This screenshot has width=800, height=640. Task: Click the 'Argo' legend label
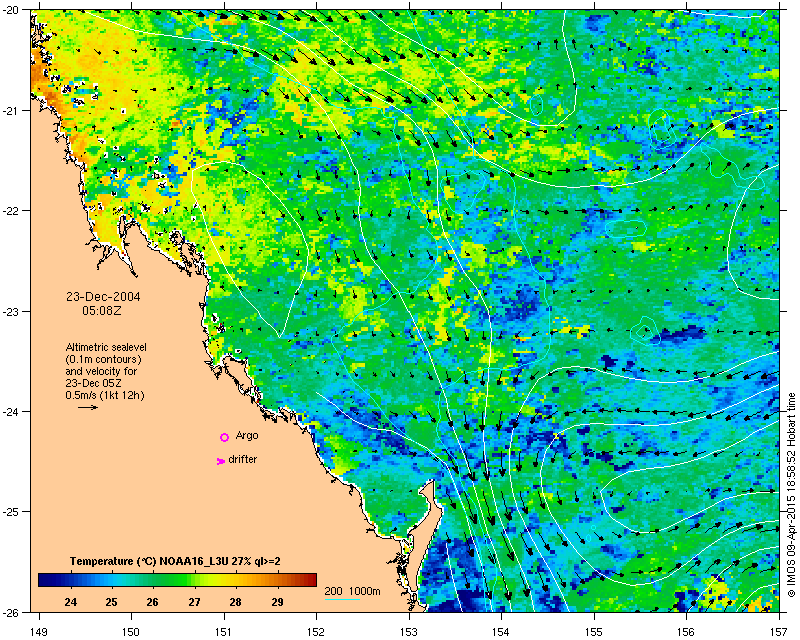[x=247, y=435]
